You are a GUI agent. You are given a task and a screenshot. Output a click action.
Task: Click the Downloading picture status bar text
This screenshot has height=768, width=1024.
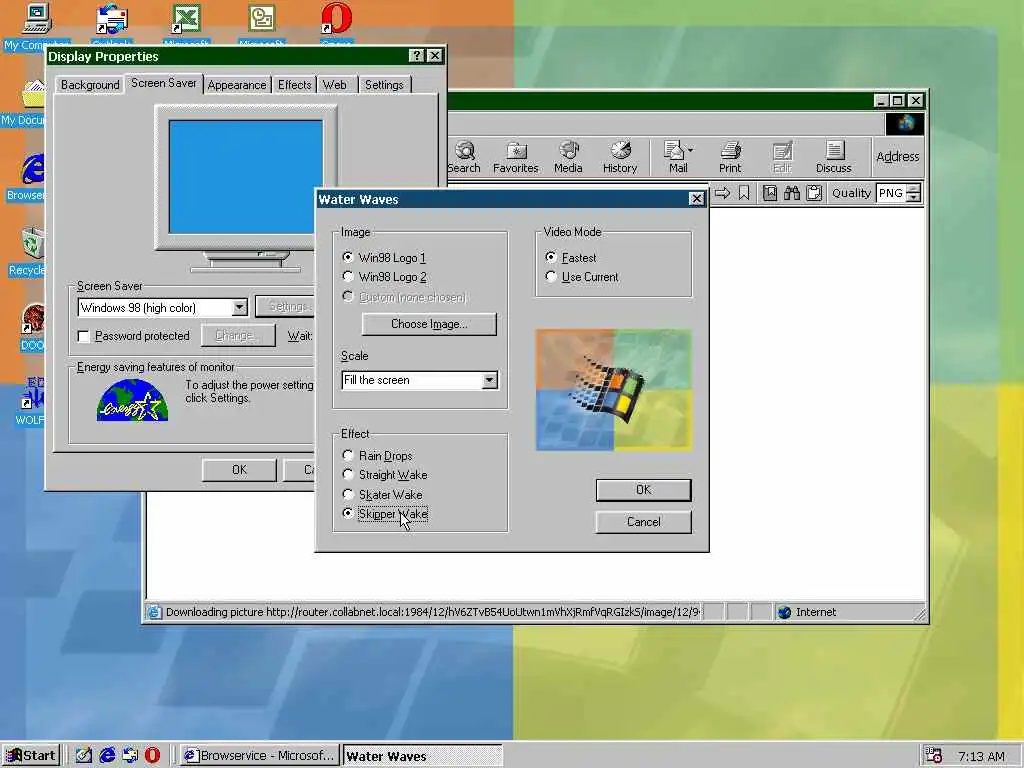pyautogui.click(x=434, y=612)
